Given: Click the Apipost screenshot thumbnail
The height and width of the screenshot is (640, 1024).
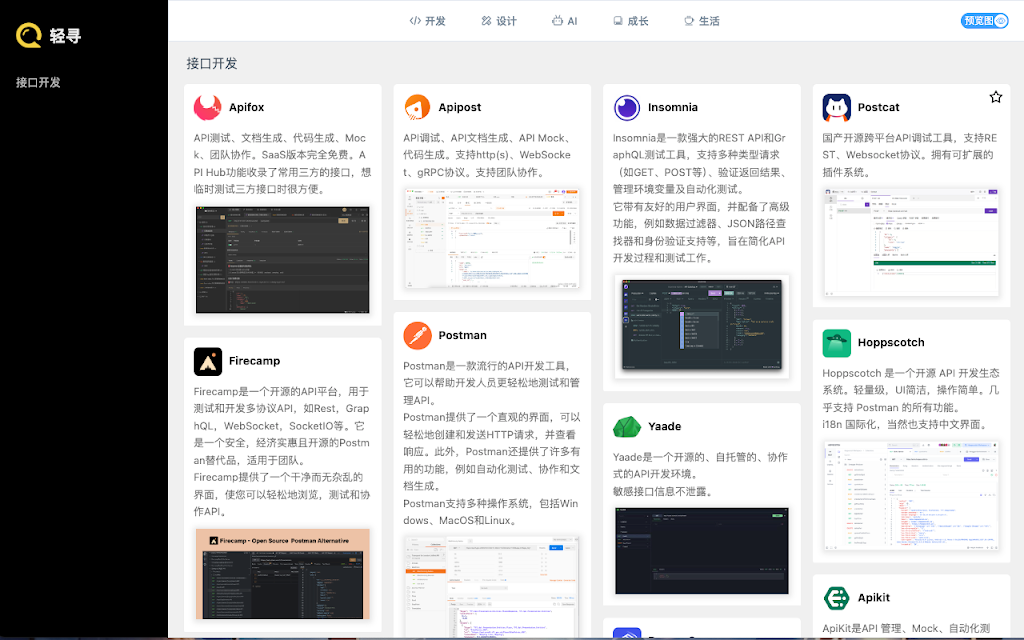Looking at the screenshot, I should coord(492,238).
